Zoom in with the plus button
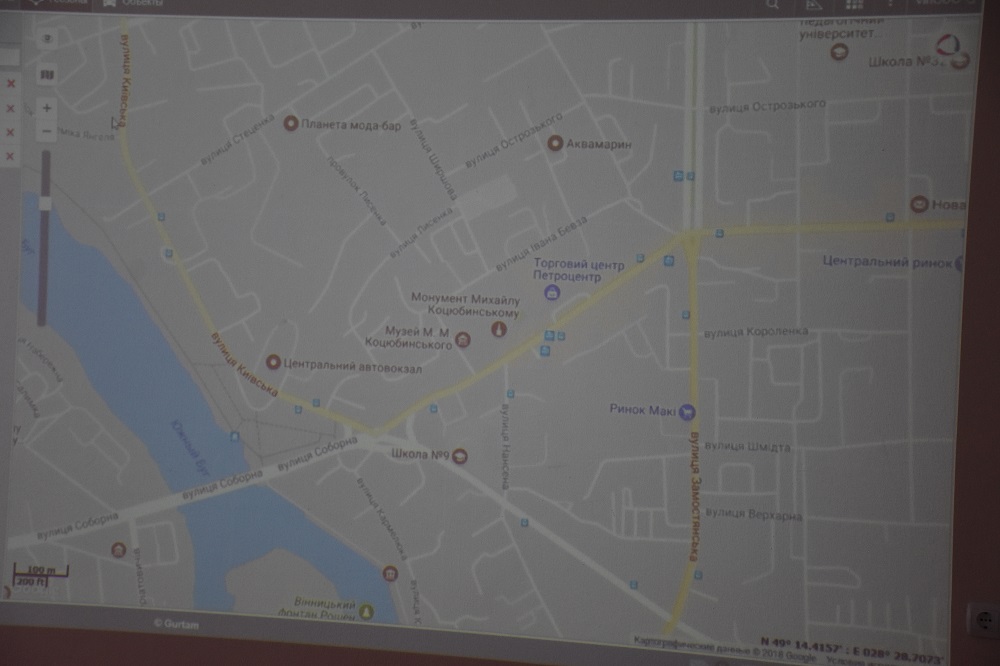This screenshot has width=1000, height=666. (x=47, y=108)
